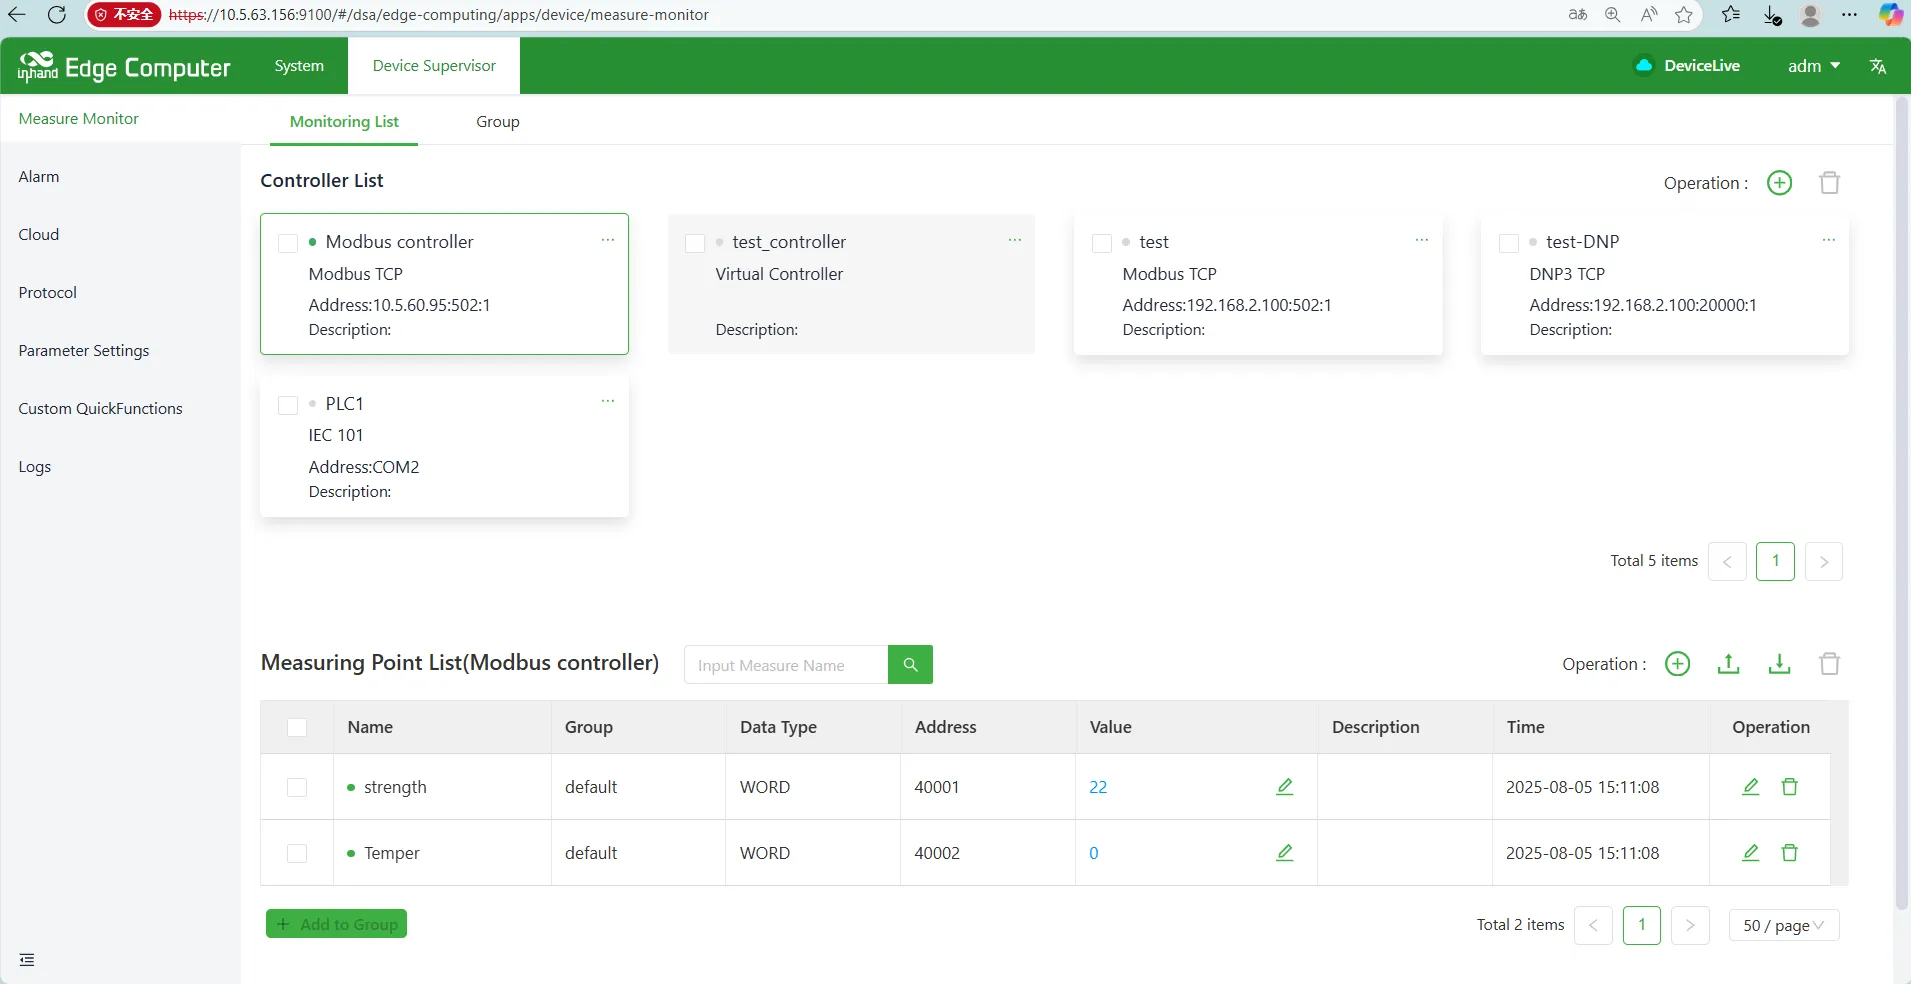1911x984 pixels.
Task: Open DeviceLive cloud status
Action: (x=1687, y=66)
